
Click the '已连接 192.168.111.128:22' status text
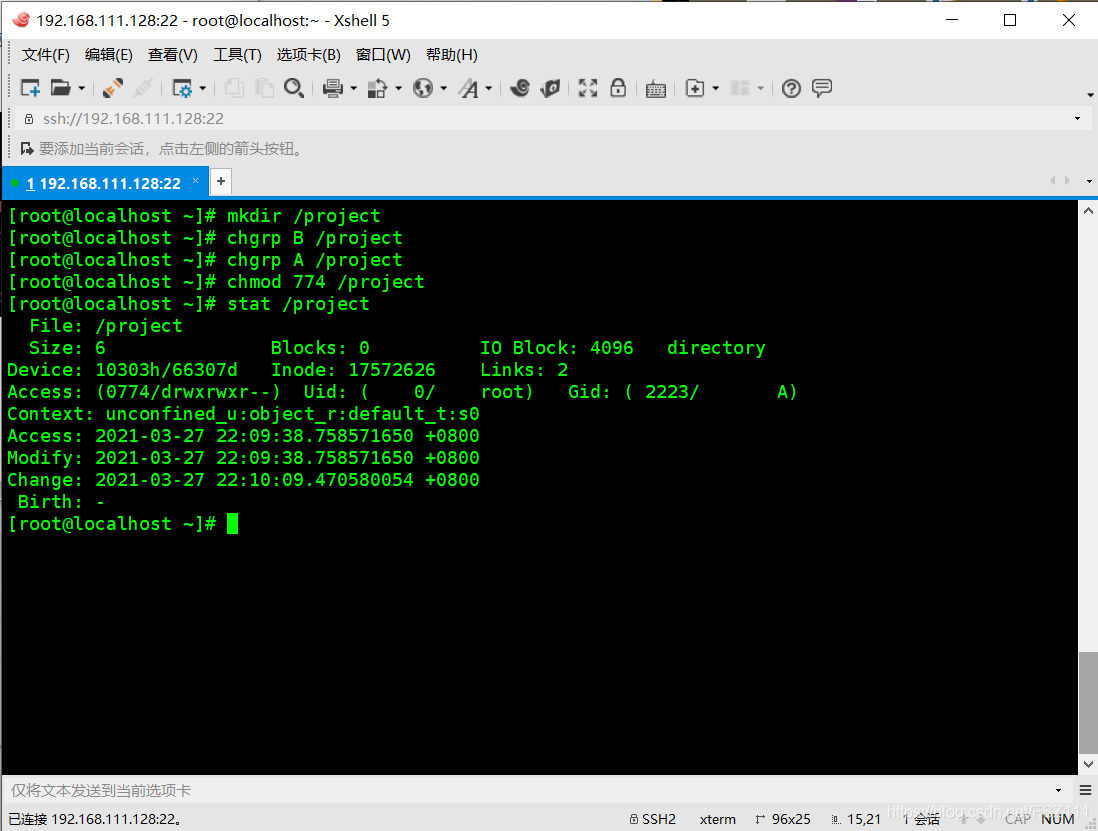95,819
